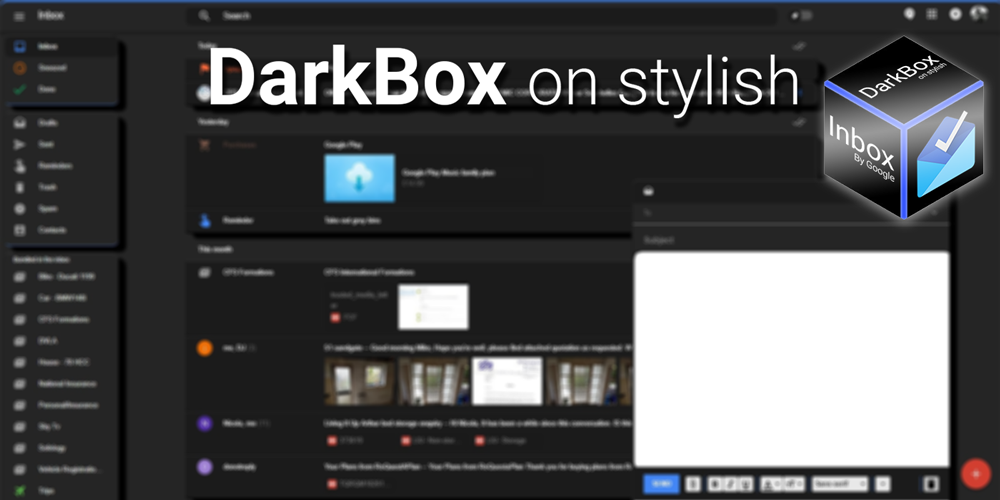This screenshot has height=500, width=1000.
Task: Open the Snoozed folder
Action: pos(62,68)
